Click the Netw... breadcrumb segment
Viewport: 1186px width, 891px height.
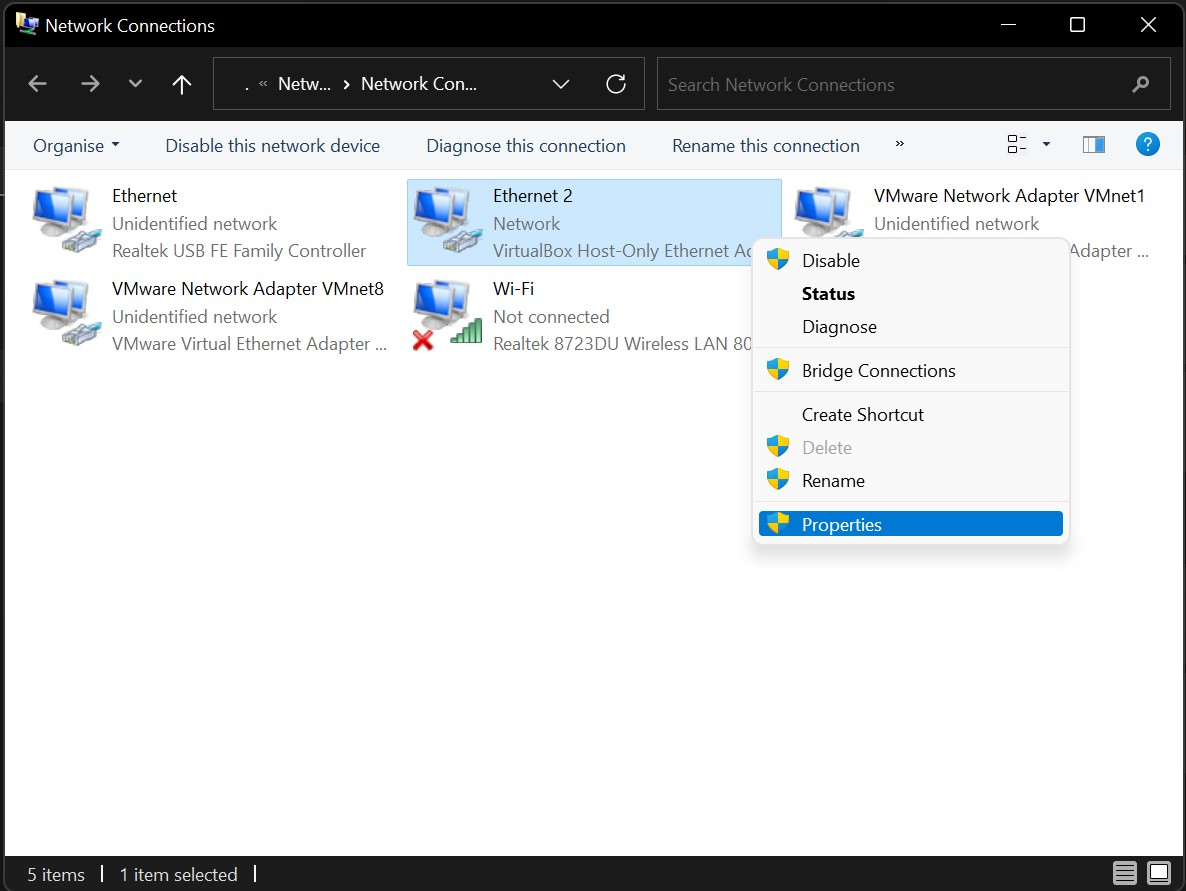(304, 84)
